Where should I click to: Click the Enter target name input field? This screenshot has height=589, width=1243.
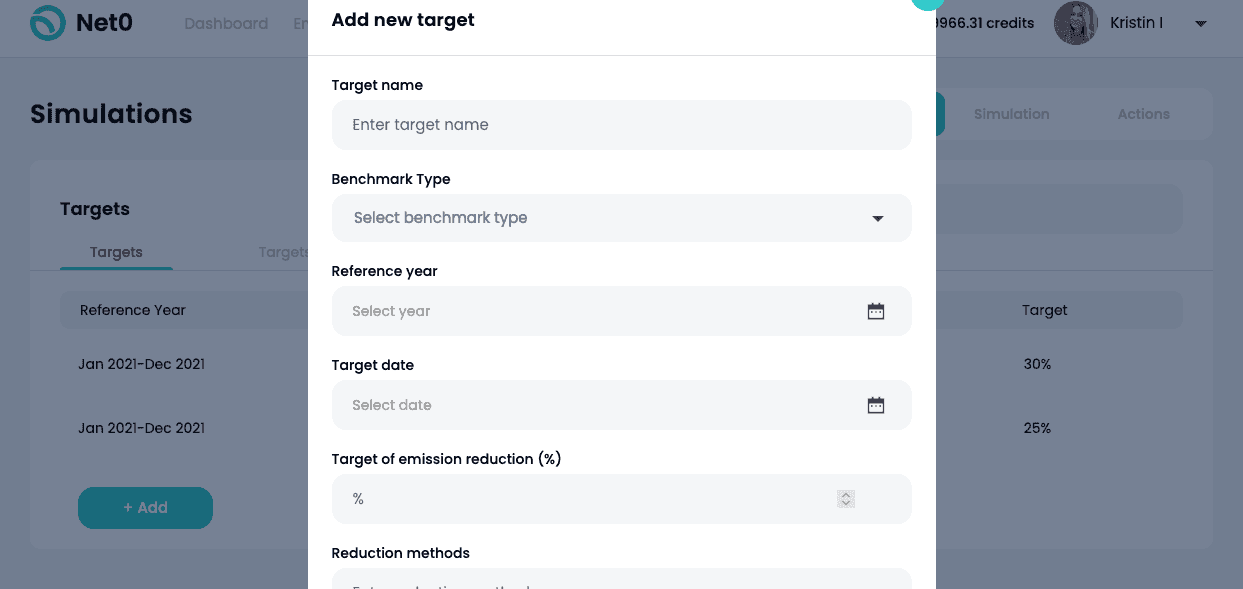(x=622, y=124)
